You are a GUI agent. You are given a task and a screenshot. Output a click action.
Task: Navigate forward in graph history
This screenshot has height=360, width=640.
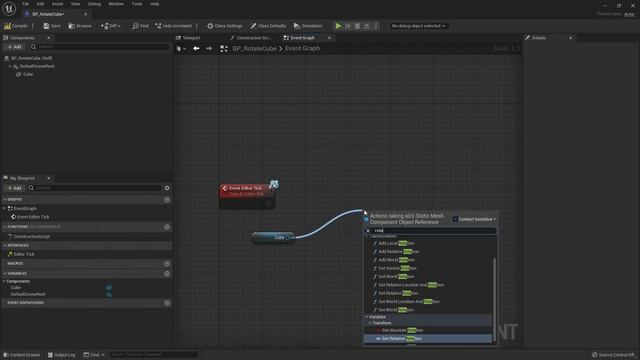click(209, 49)
